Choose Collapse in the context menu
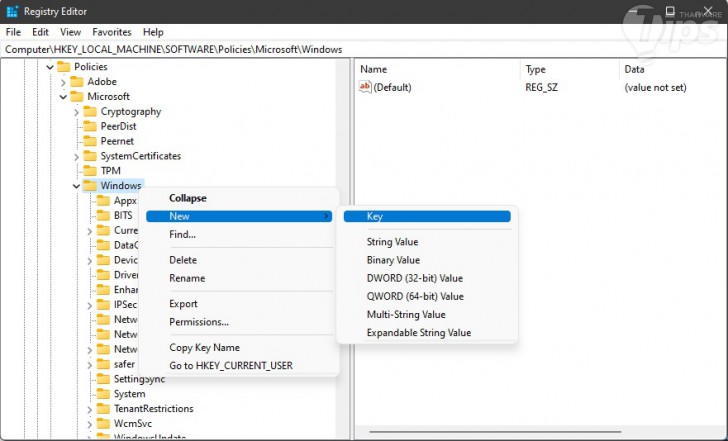Screen dimensions: 728x441 point(239,198)
